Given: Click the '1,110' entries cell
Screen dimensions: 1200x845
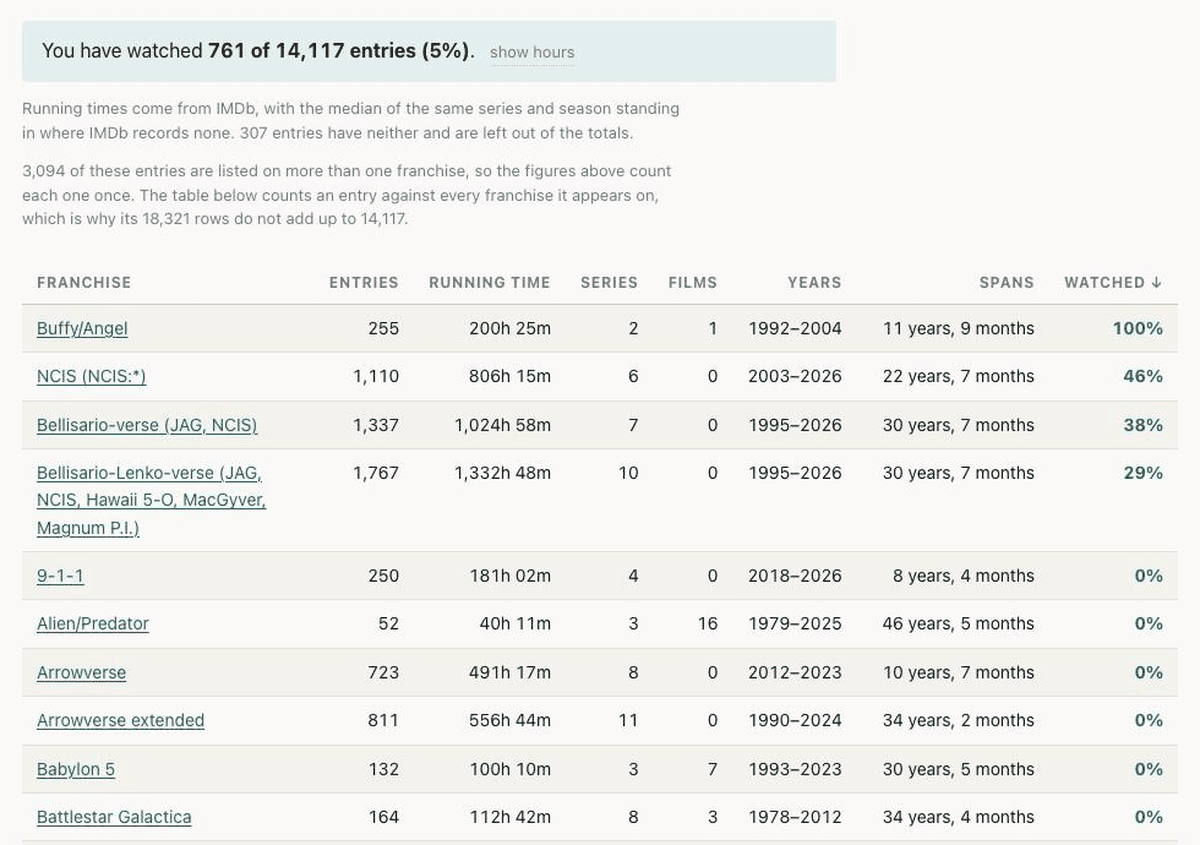Looking at the screenshot, I should 376,376.
